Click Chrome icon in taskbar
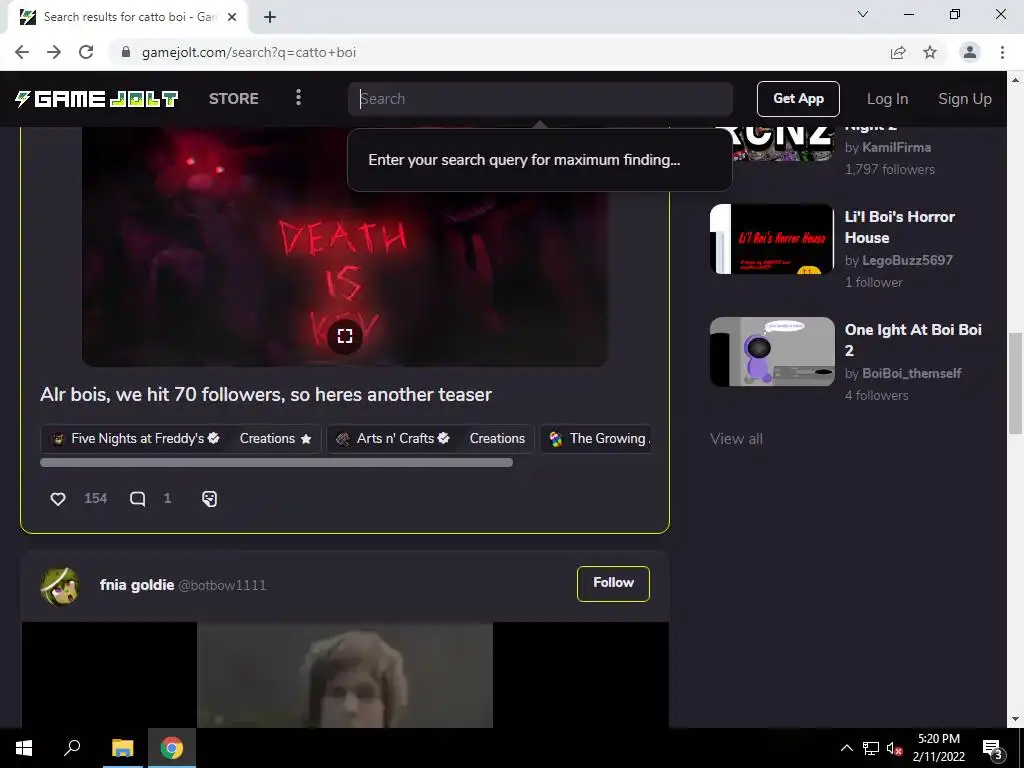 tap(172, 748)
